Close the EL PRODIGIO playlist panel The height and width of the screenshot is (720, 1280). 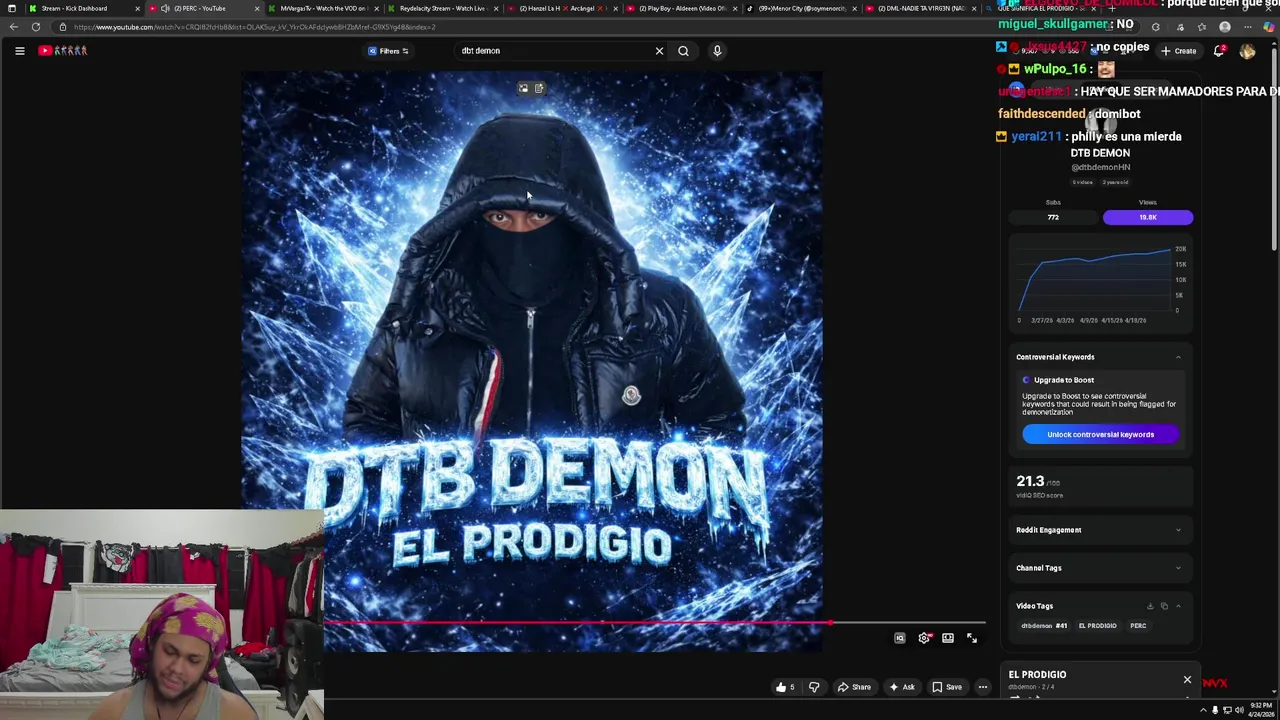[1187, 680]
